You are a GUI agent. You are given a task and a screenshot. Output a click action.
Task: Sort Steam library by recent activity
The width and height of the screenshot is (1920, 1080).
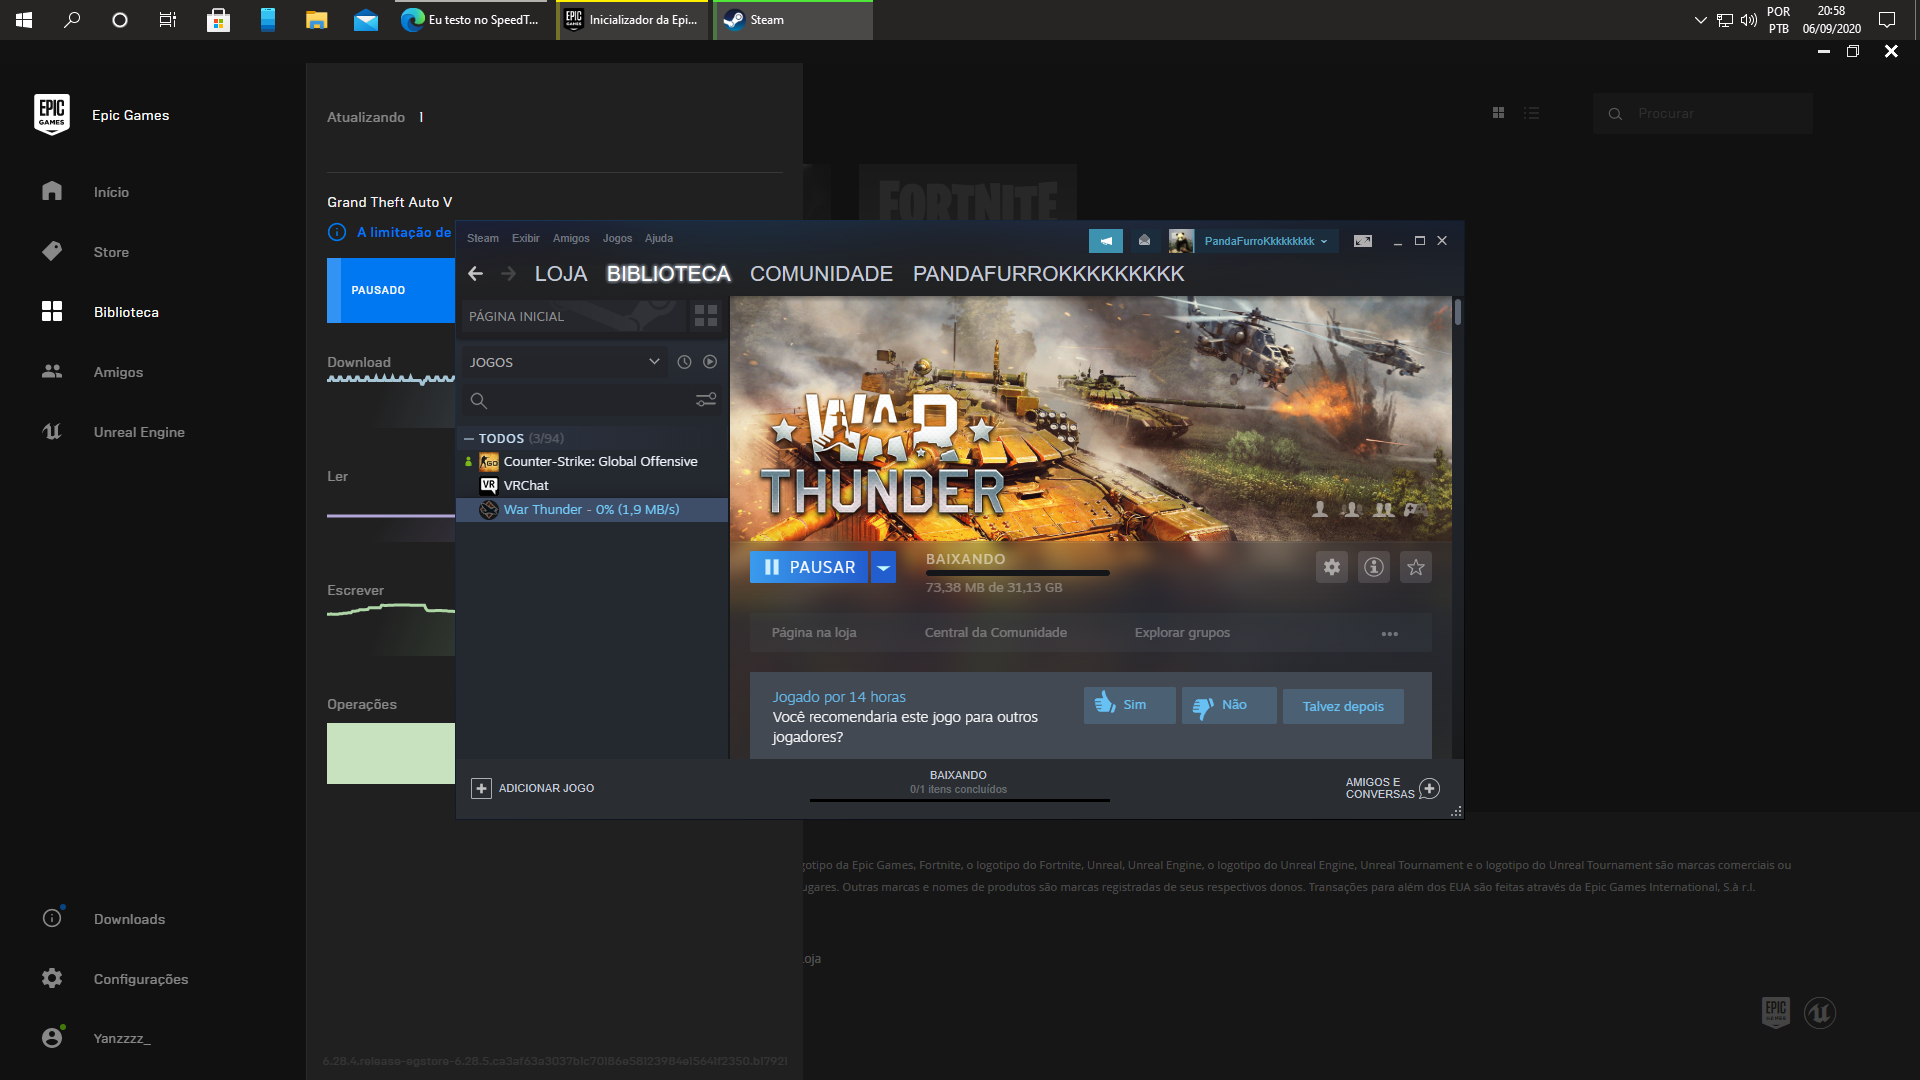click(684, 362)
